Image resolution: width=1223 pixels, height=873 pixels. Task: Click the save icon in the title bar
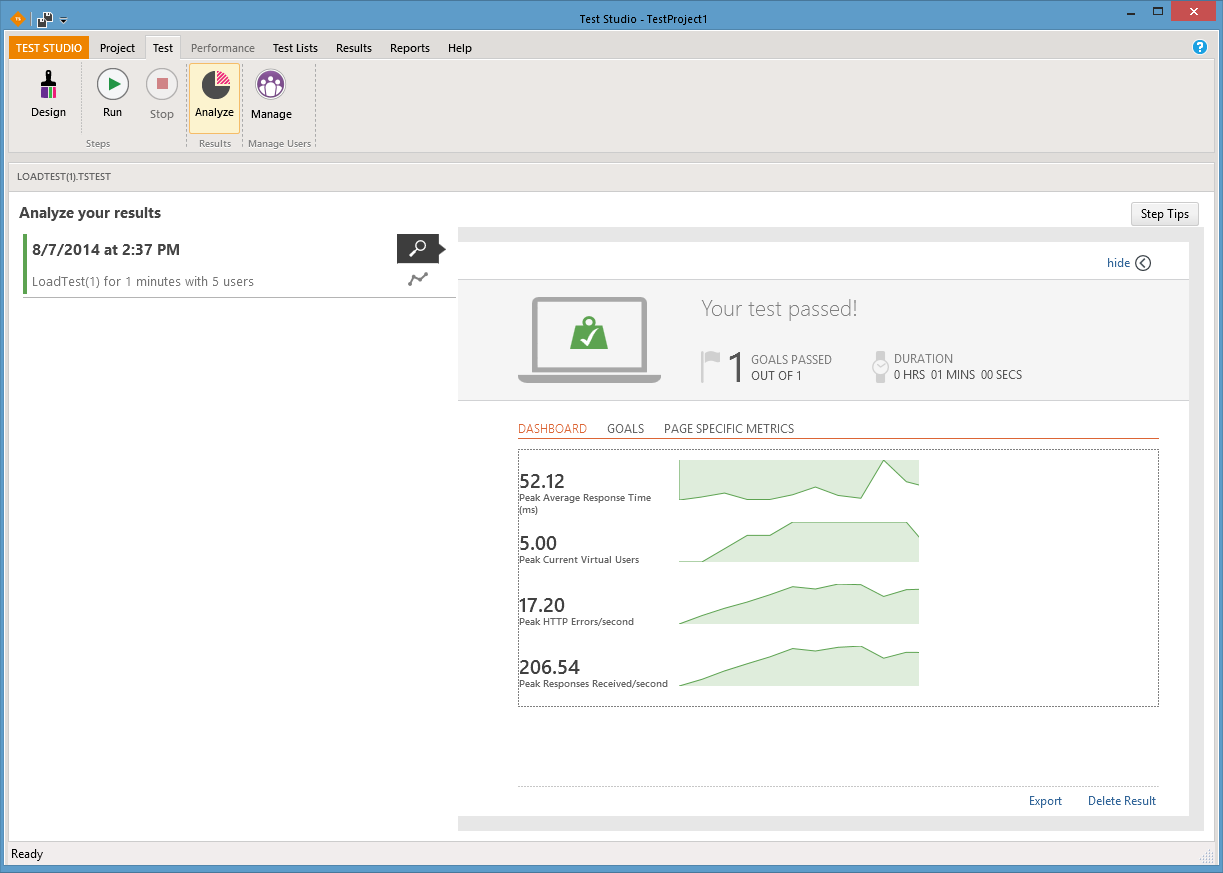(x=45, y=19)
